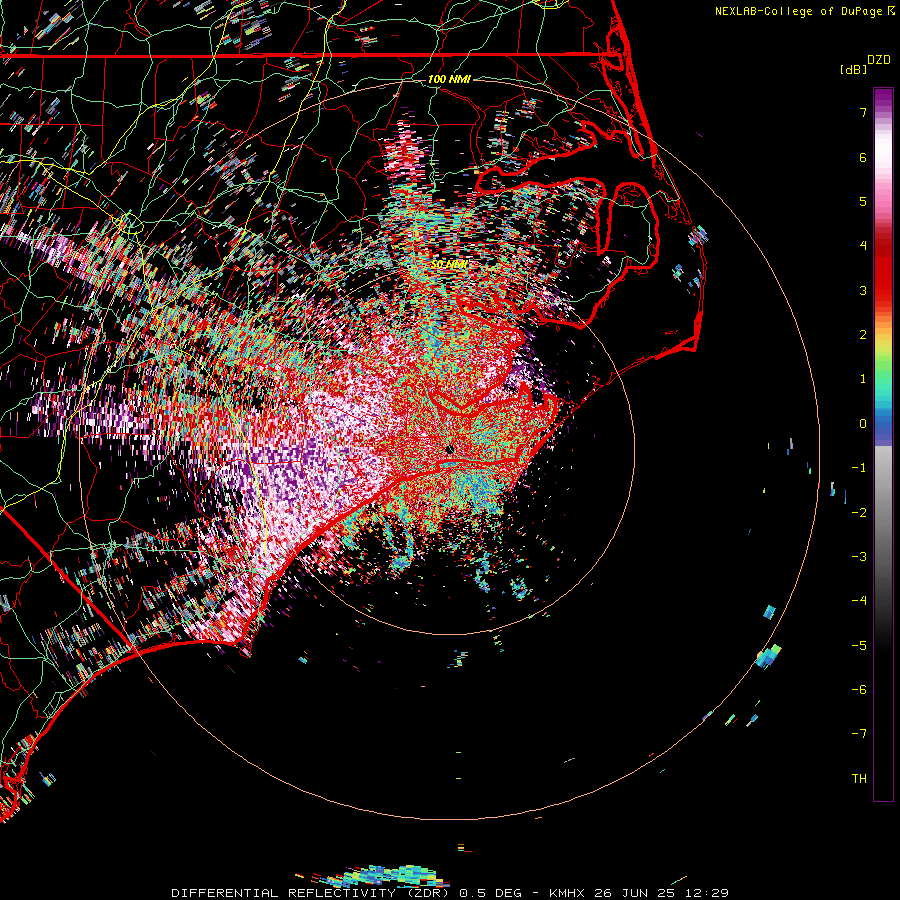The image size is (900, 900).
Task: Select the 7 dB value on the scale
Action: pyautogui.click(x=863, y=112)
